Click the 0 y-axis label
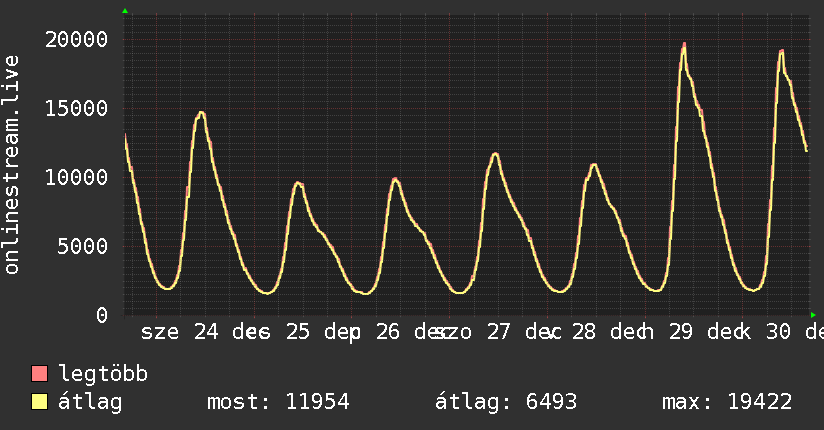This screenshot has height=430, width=824. coord(102,315)
